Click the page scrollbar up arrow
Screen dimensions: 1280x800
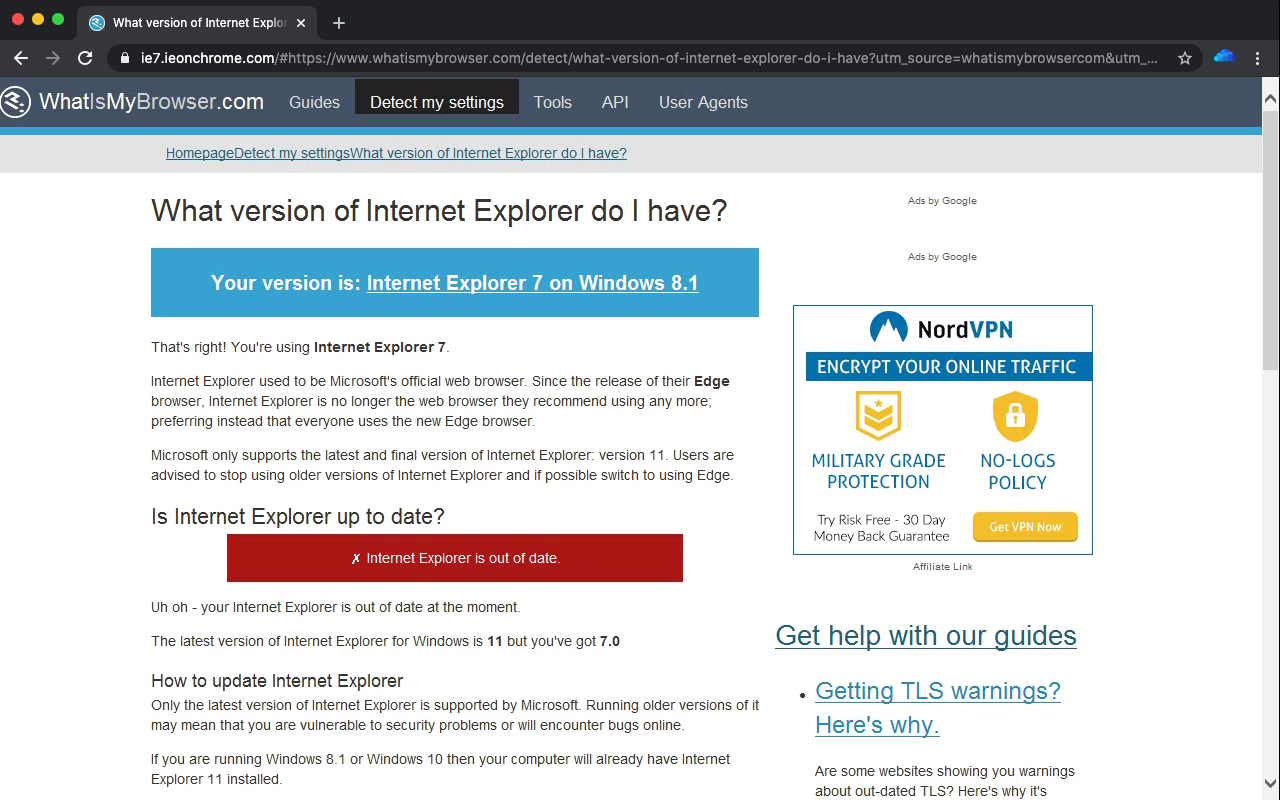coord(1270,99)
